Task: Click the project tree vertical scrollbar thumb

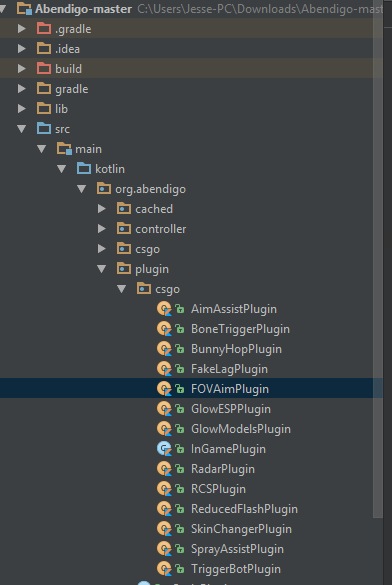Action: click(378, 259)
